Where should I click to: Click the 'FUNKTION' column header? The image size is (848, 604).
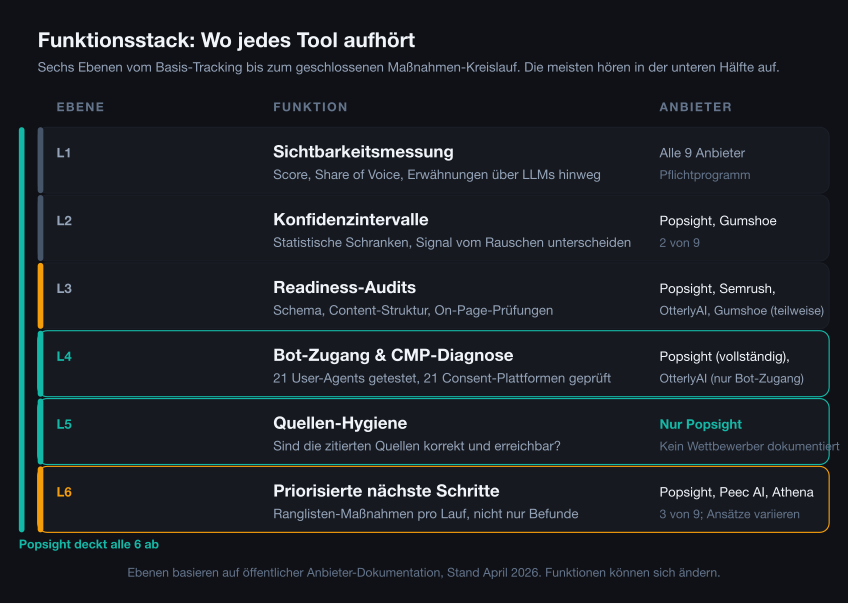310,107
